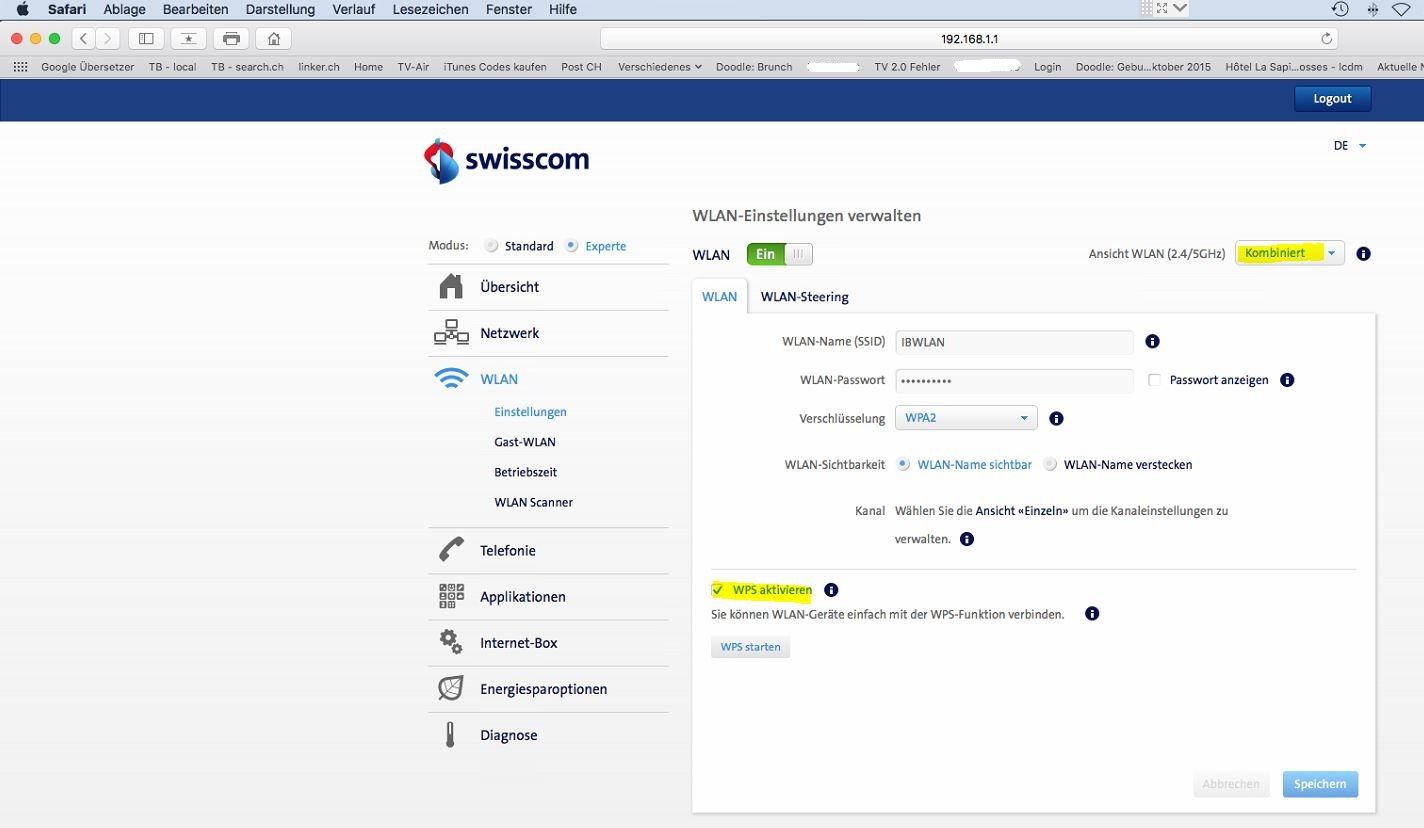The height and width of the screenshot is (828, 1424).
Task: Open the TV 2.0 Fehler bookmark
Action: (907, 67)
